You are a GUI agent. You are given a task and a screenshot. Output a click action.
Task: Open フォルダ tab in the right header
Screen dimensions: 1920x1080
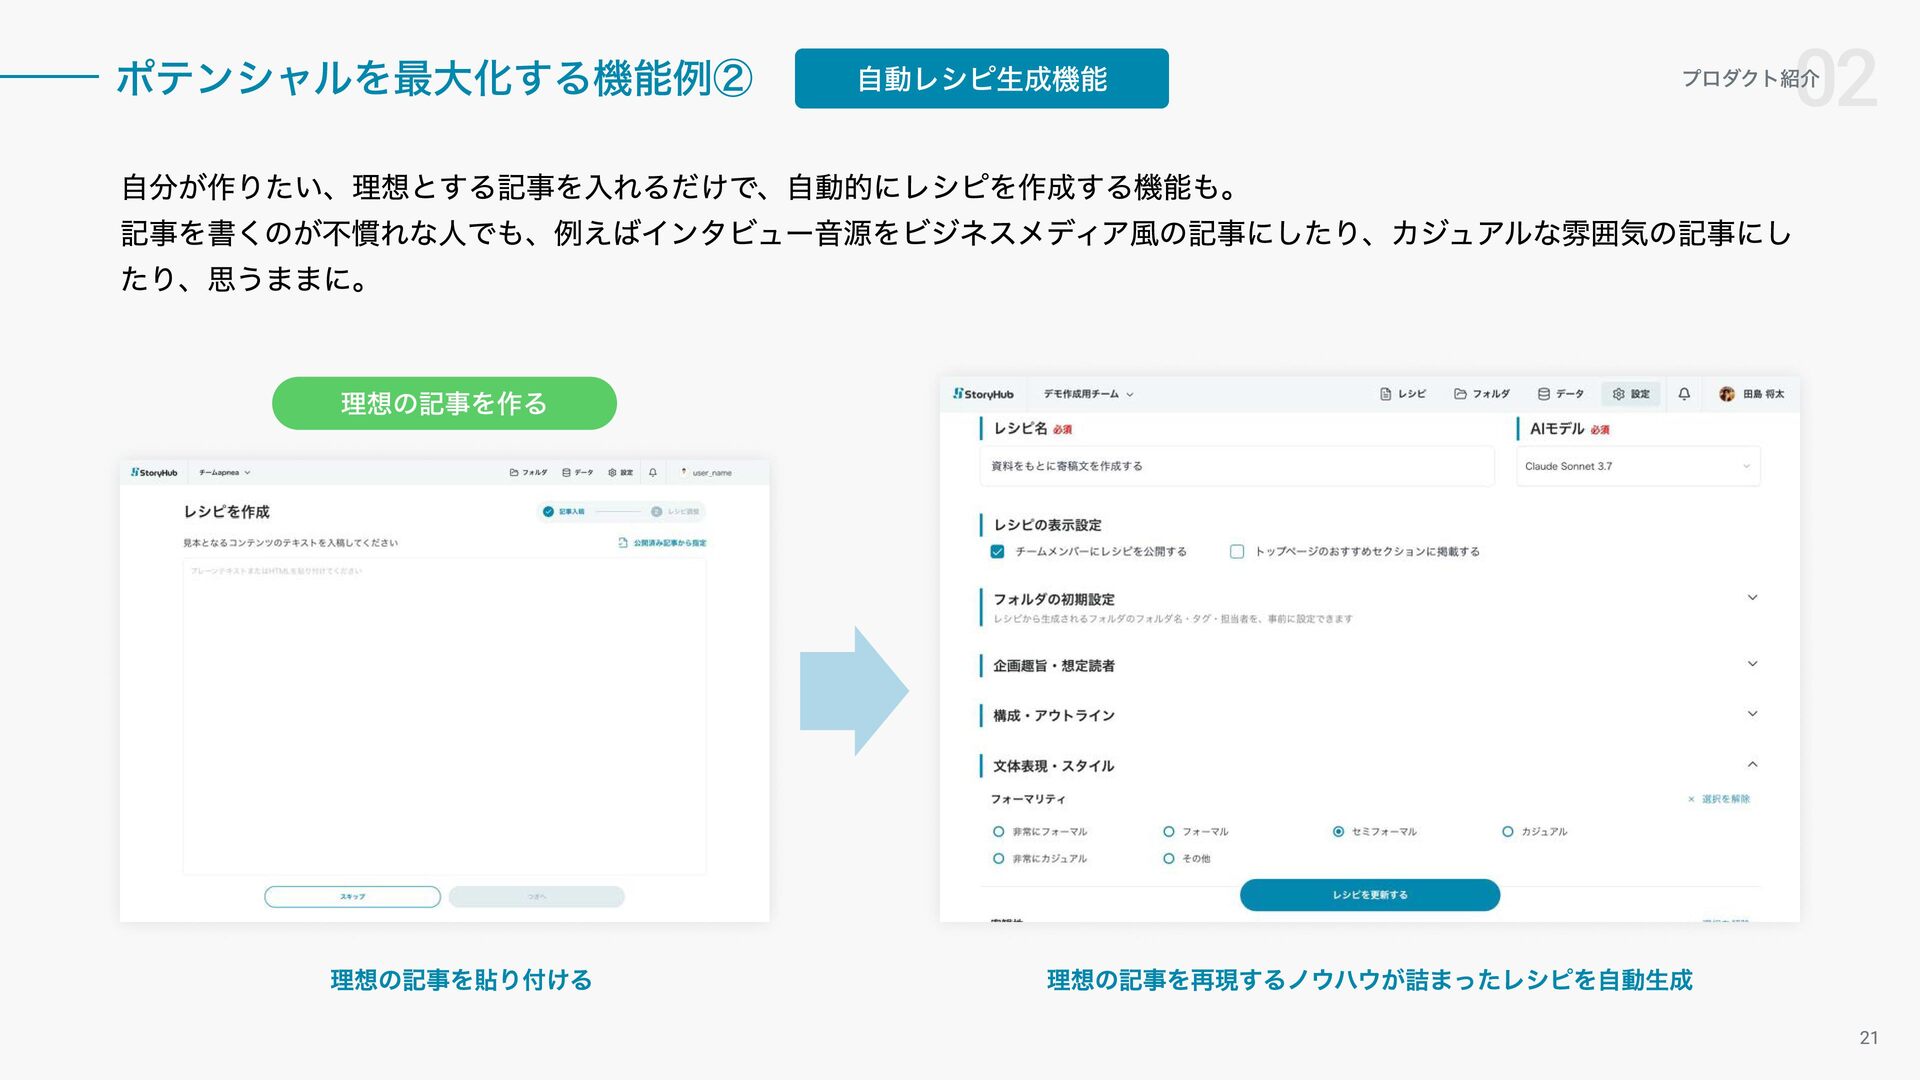pos(1481,394)
